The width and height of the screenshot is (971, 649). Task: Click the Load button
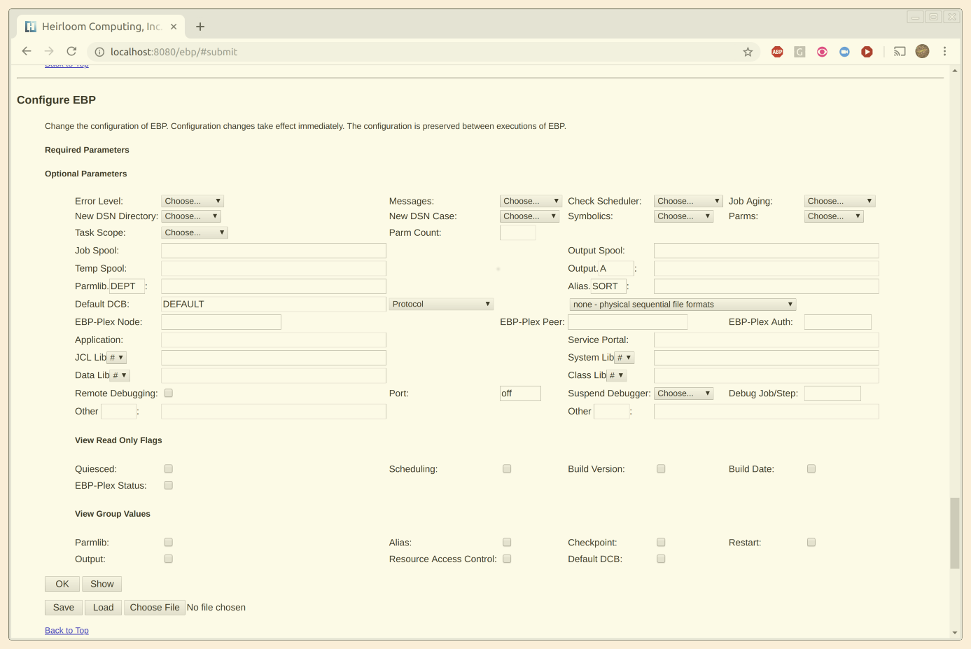(x=103, y=608)
